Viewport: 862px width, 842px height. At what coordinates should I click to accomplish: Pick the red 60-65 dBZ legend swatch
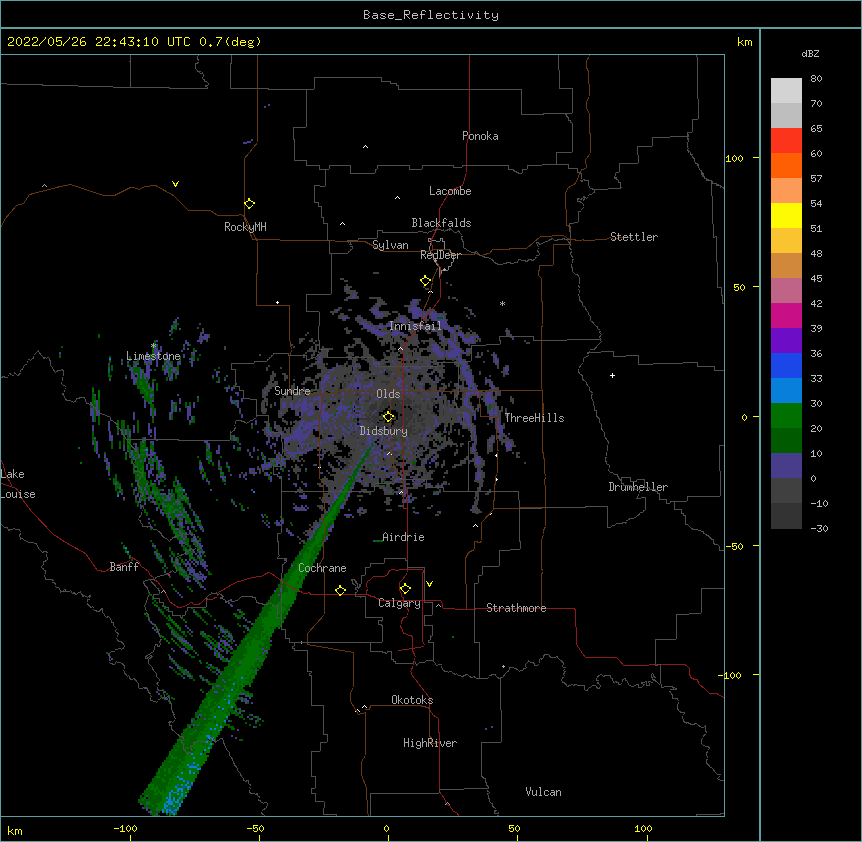[x=786, y=141]
